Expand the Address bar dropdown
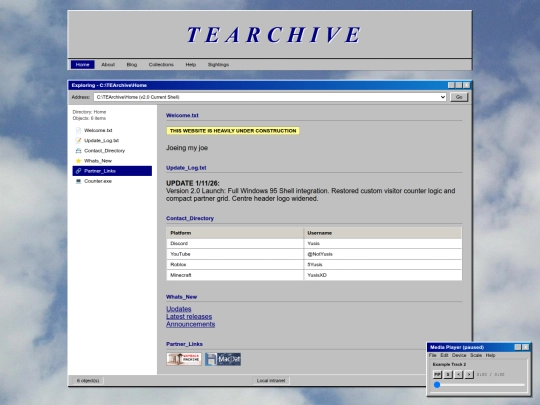The image size is (540, 405). click(x=443, y=97)
